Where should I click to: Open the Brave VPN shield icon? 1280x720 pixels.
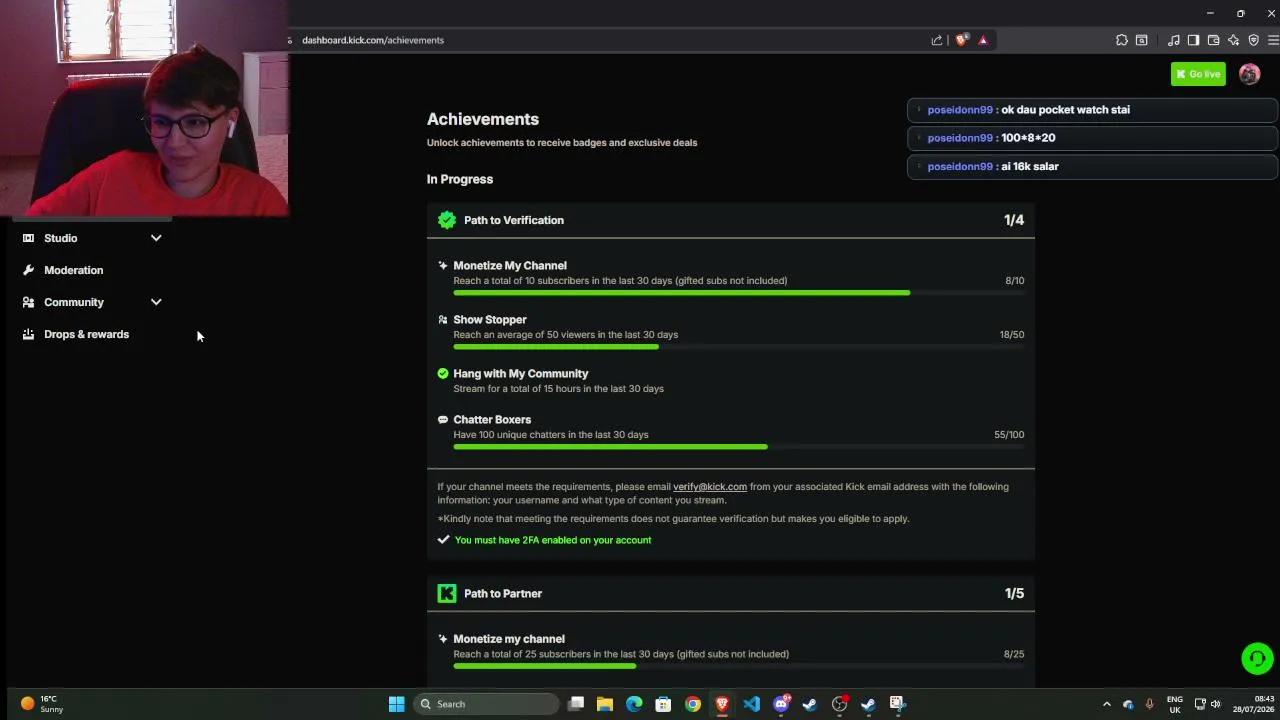(x=1253, y=40)
